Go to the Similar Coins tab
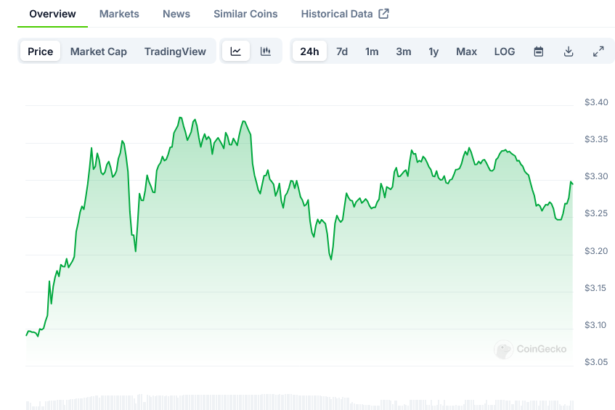615x410 pixels. pyautogui.click(x=245, y=14)
